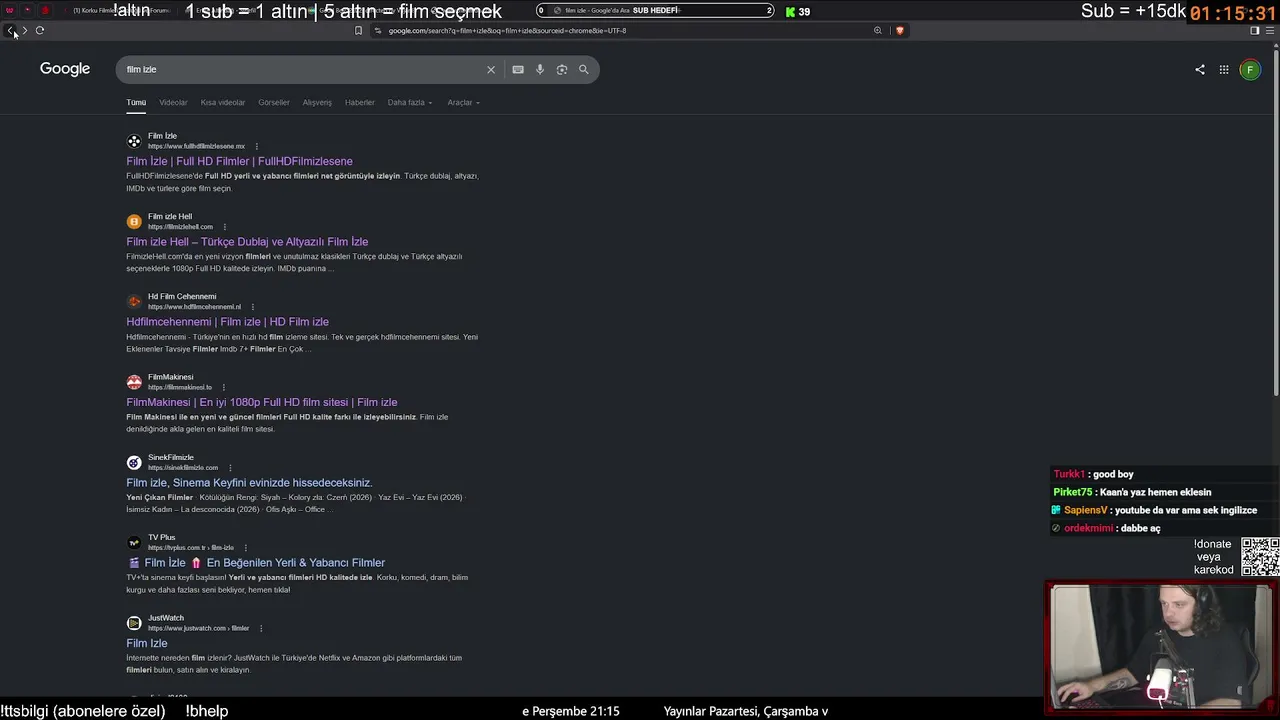Image resolution: width=1280 pixels, height=720 pixels.
Task: Click chat message 'dabbe aç'
Action: coord(1141,528)
